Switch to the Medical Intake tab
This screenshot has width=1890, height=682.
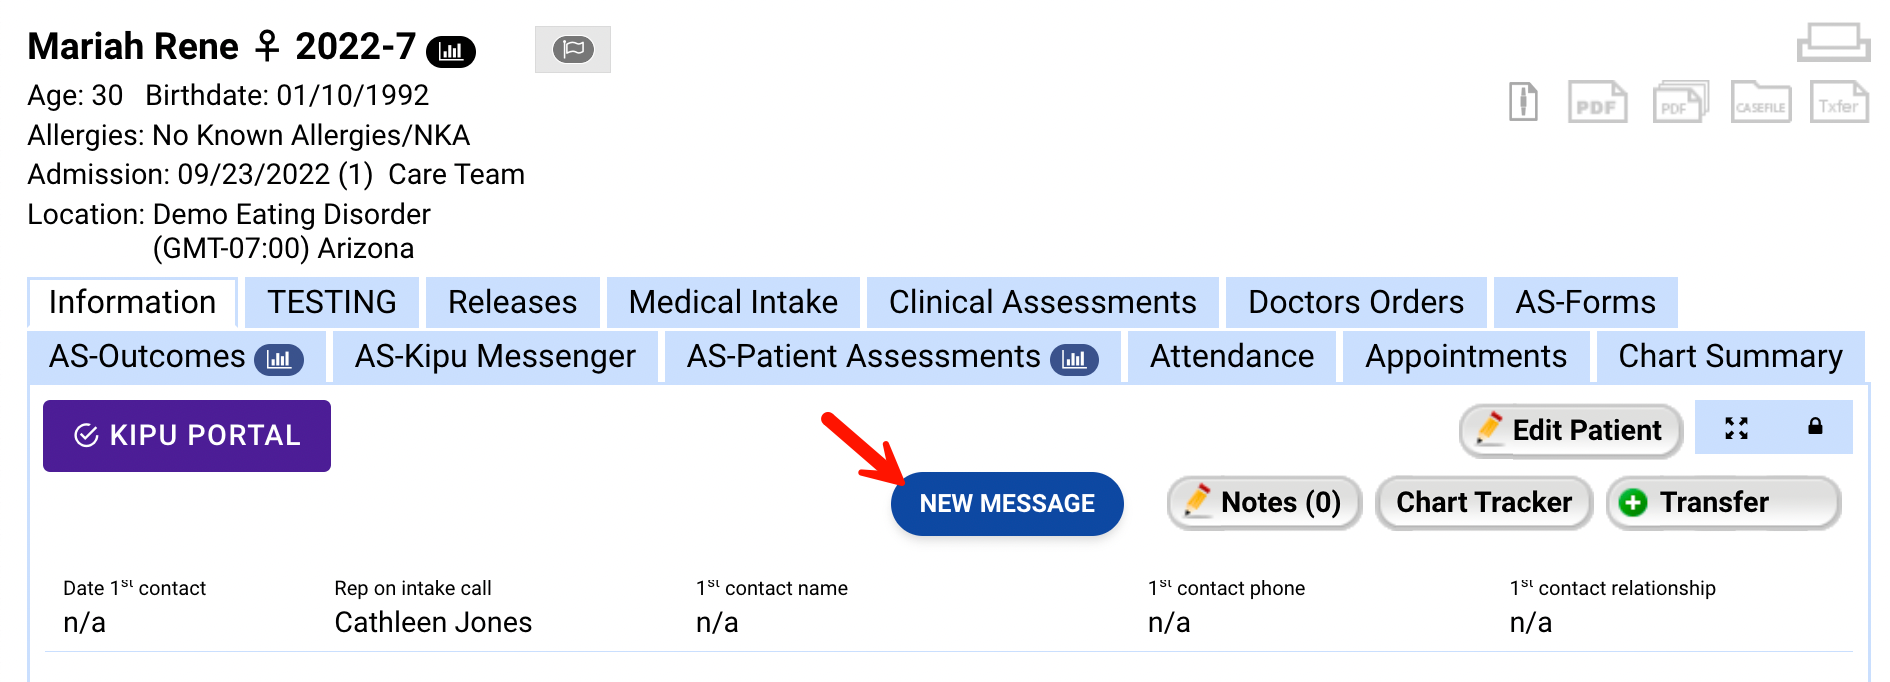(x=733, y=302)
